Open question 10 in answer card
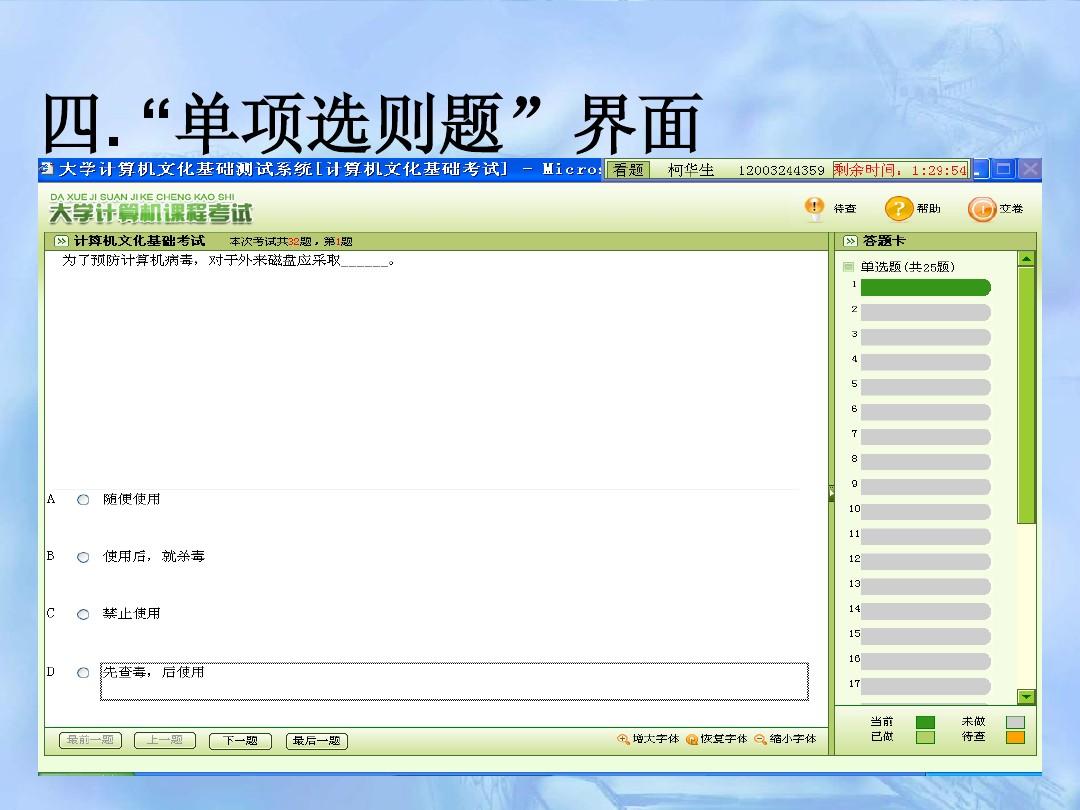 (926, 512)
